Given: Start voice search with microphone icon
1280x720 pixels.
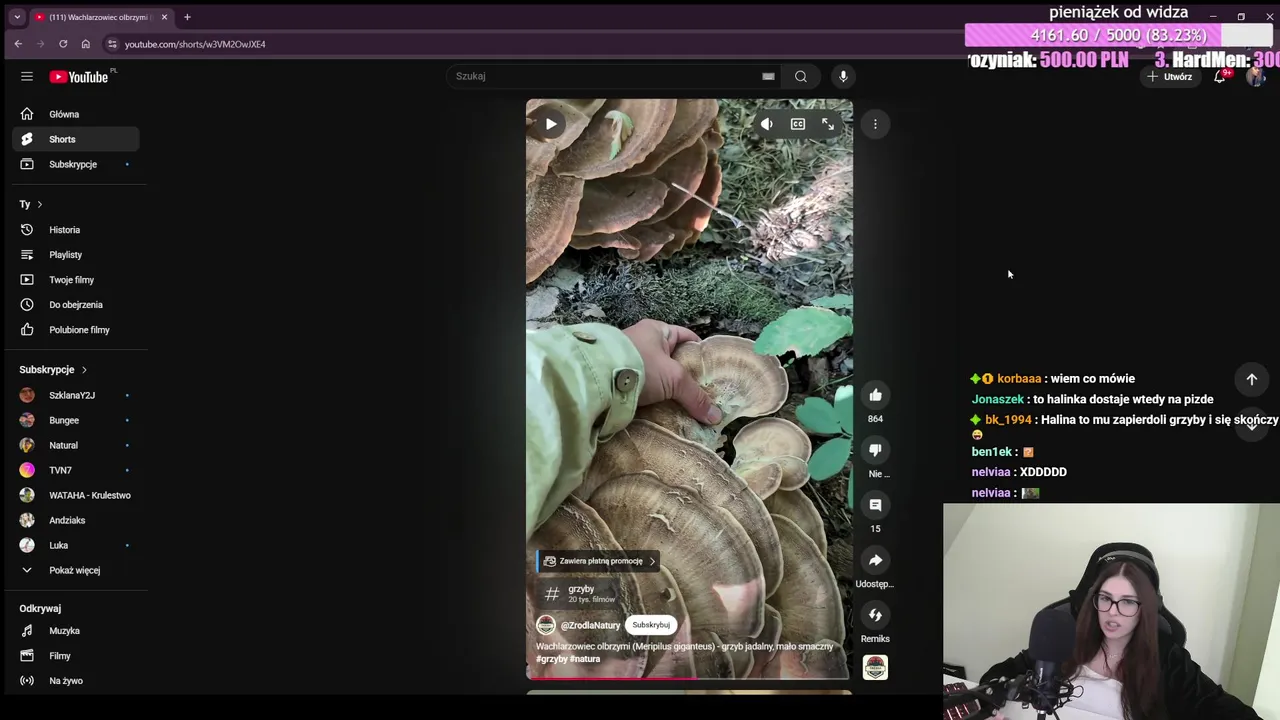Looking at the screenshot, I should tap(843, 76).
